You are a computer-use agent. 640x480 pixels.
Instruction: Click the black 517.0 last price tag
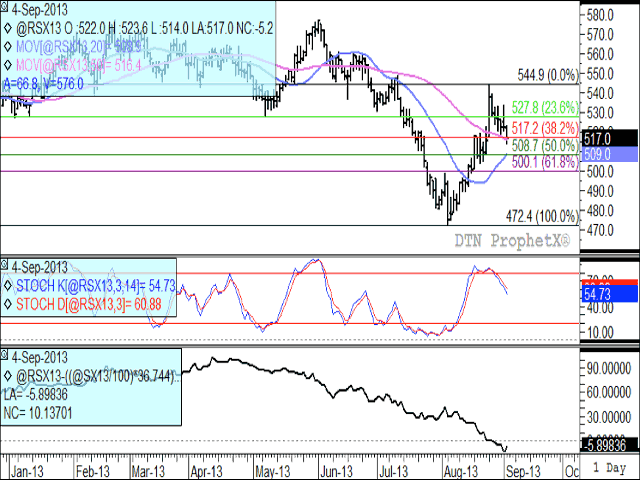[x=610, y=139]
